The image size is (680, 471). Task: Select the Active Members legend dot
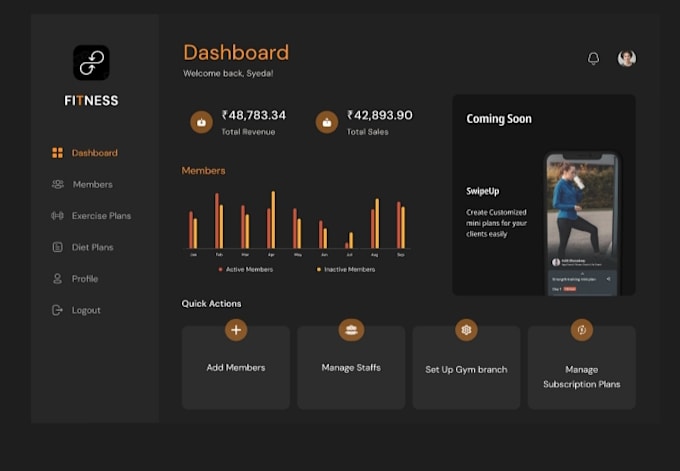220,269
